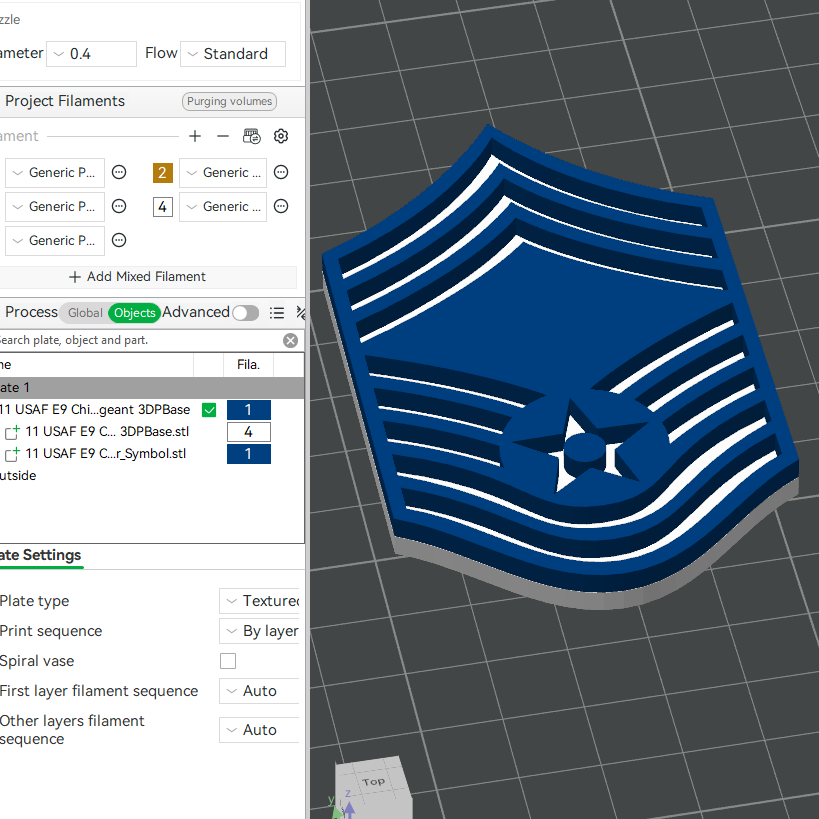Click the r_Symbol.stl part icon
819x819 pixels.
[x=12, y=454]
